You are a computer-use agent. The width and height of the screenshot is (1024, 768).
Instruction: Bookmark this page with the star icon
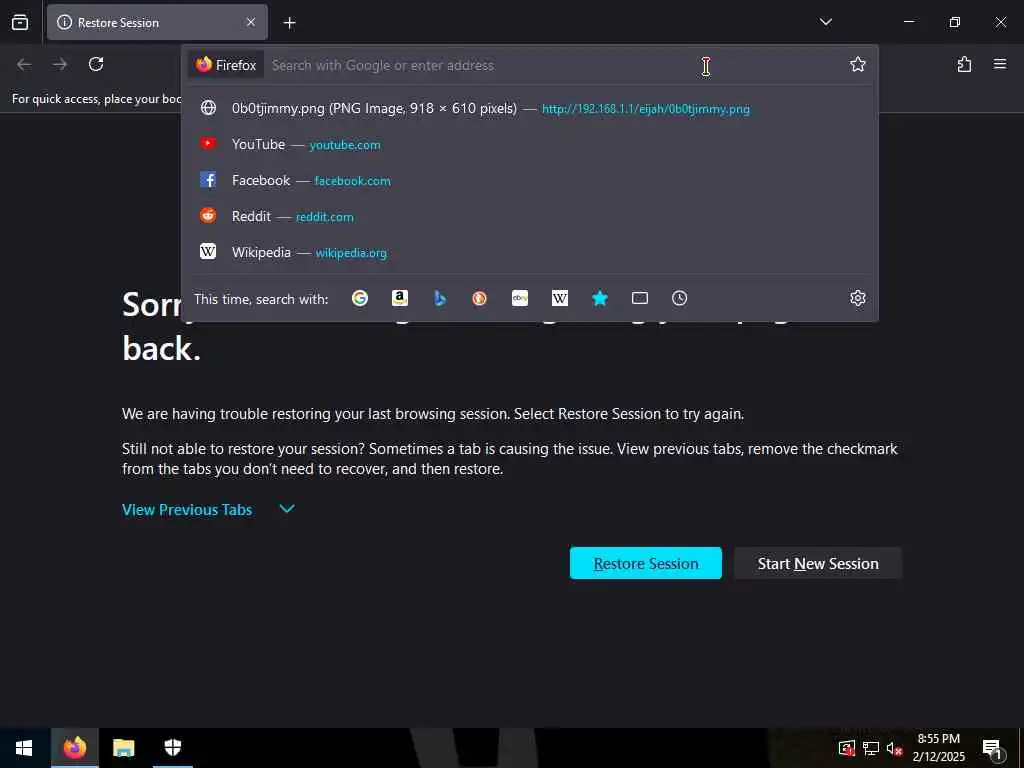coord(857,64)
